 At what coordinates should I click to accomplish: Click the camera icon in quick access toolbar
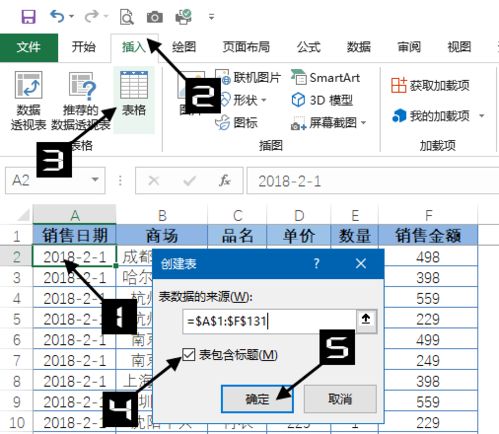[155, 17]
